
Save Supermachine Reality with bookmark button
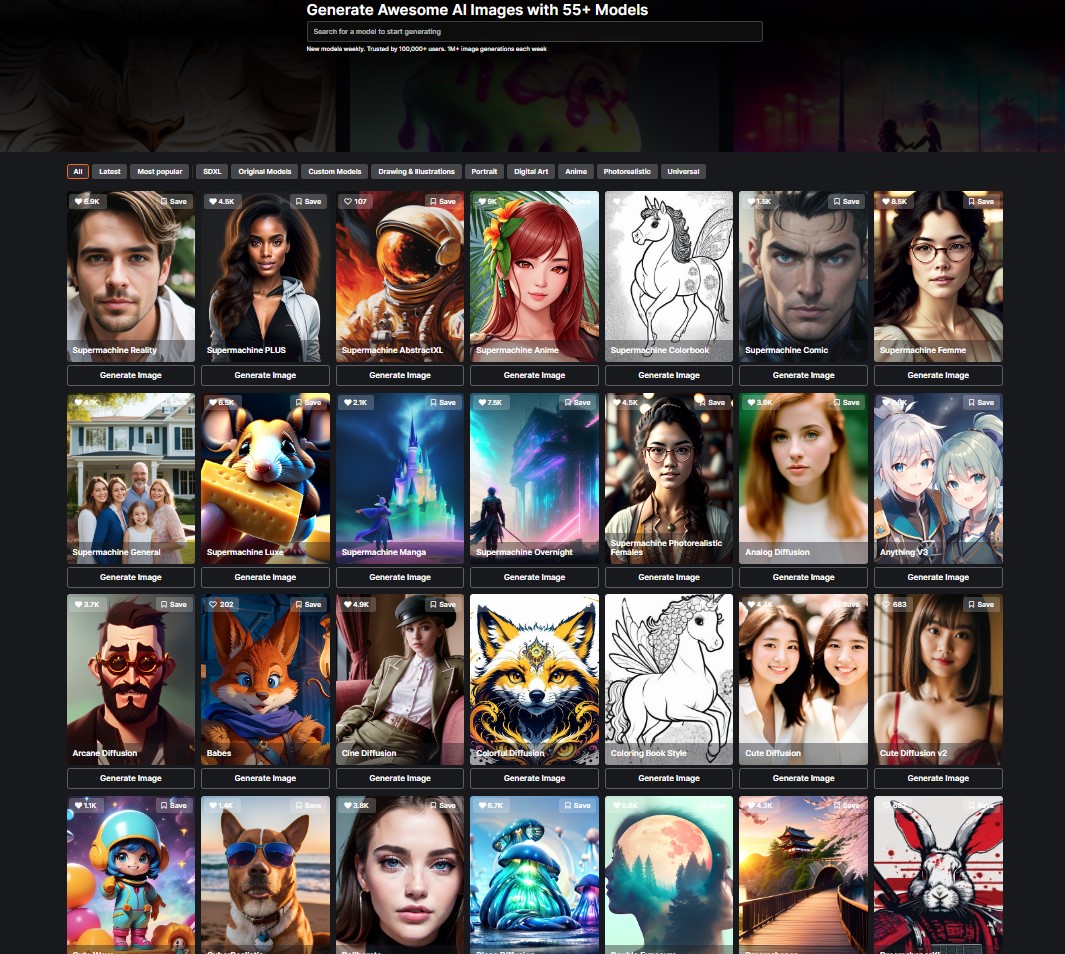pyautogui.click(x=174, y=202)
